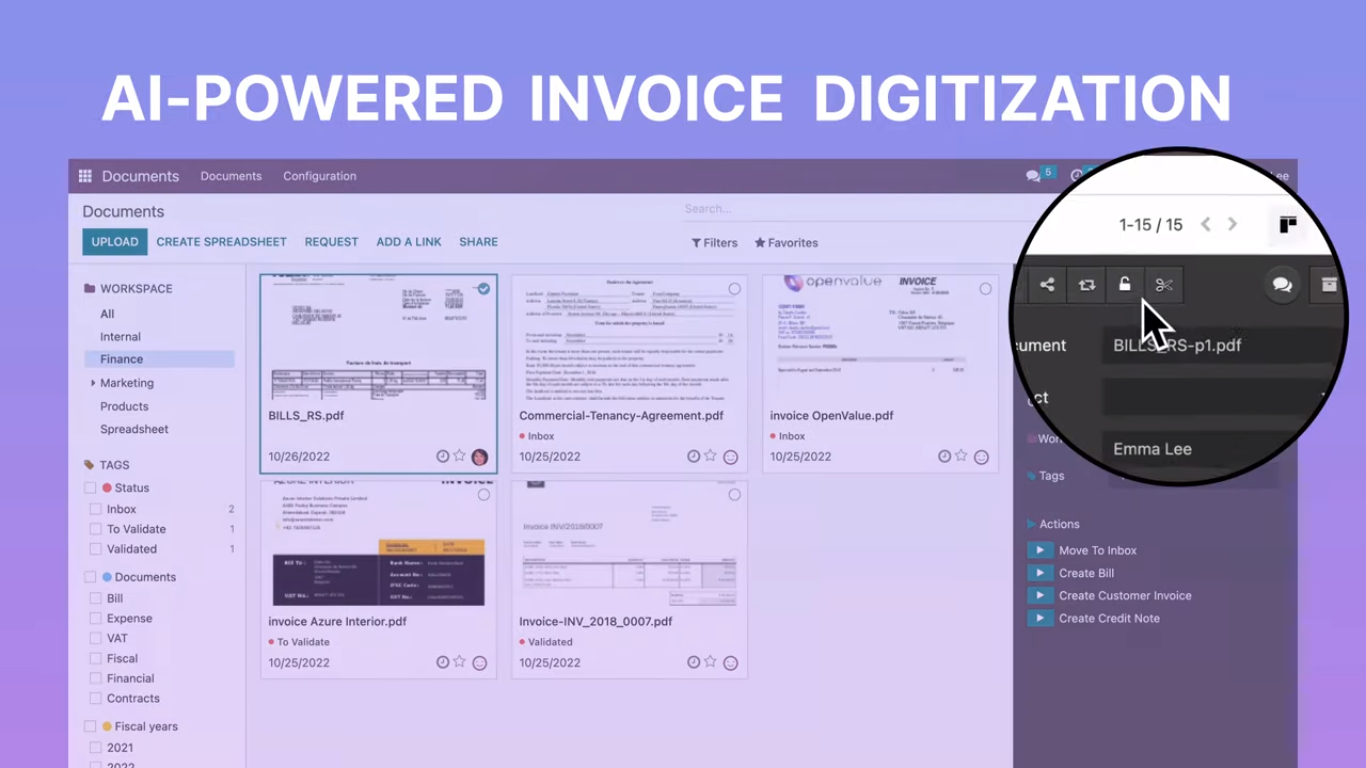Click the archive icon in the details panel
Screen dimensions: 1366x768
pos(1328,285)
